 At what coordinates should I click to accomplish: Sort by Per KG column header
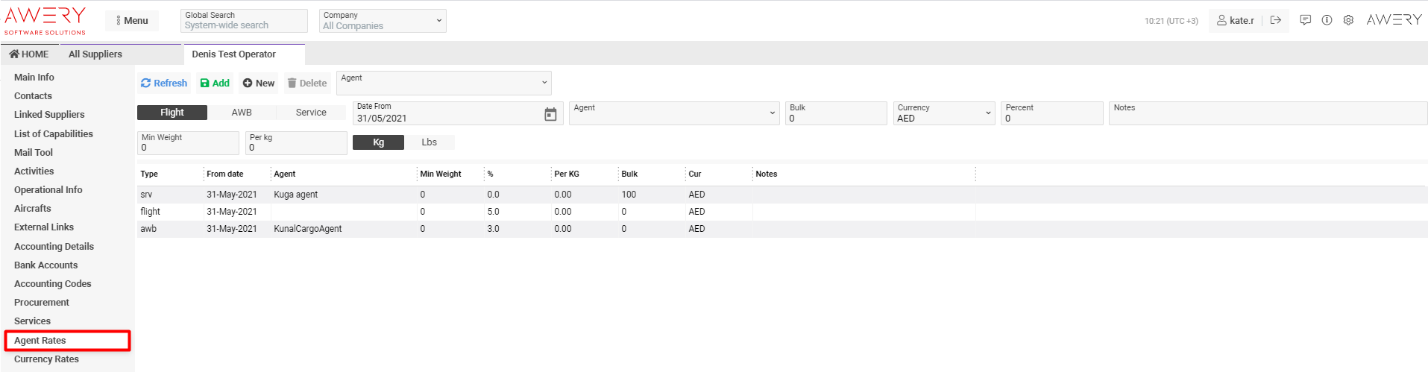pyautogui.click(x=566, y=174)
